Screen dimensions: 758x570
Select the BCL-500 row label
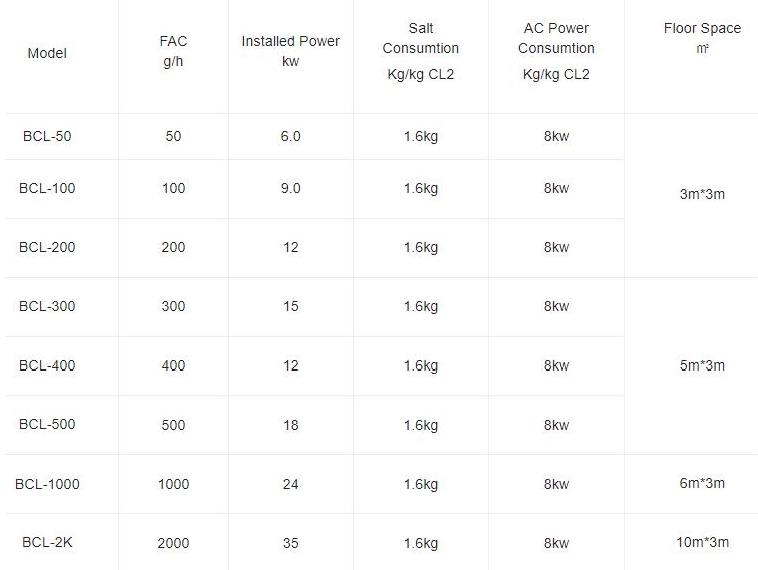(x=47, y=425)
